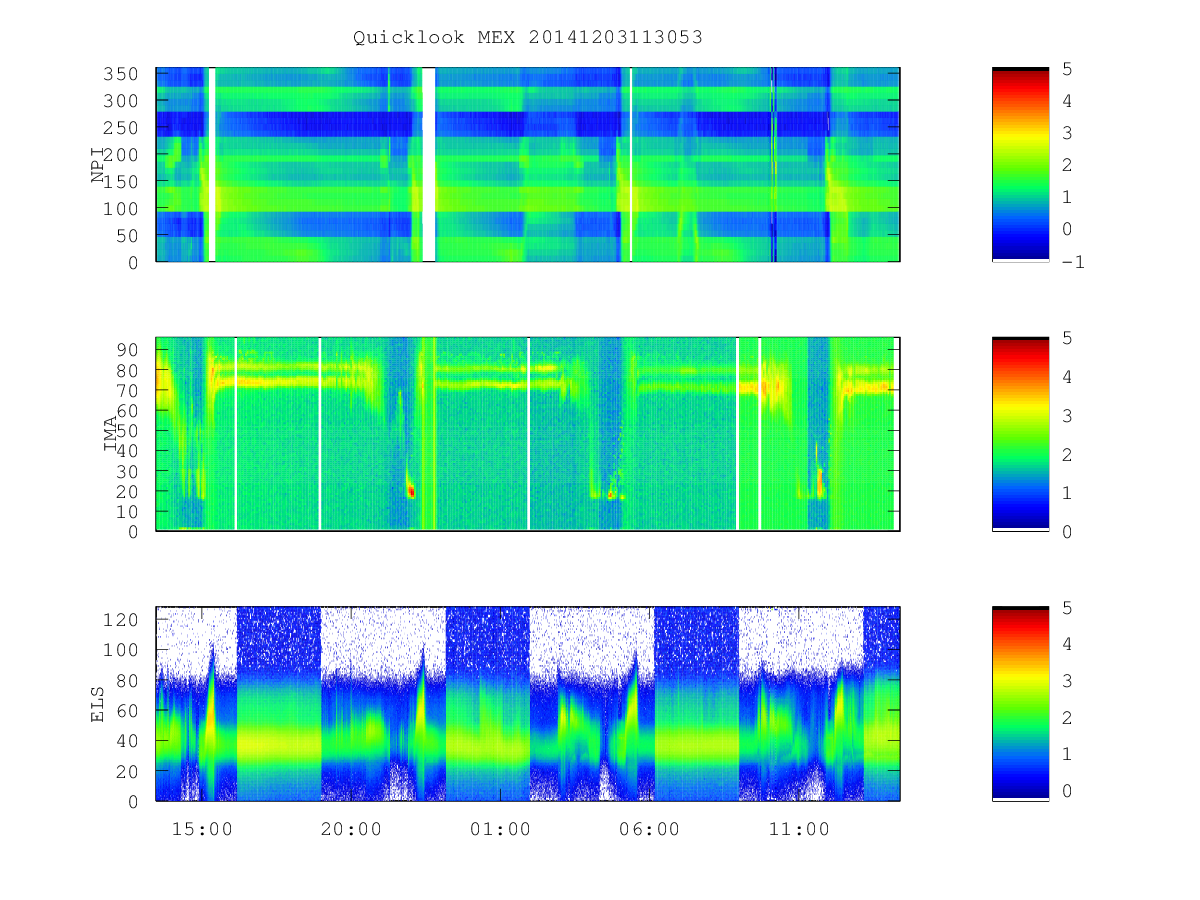Viewport: 1200px width, 900px height.
Task: Click the NPI spectrogram panel
Action: pos(528,165)
